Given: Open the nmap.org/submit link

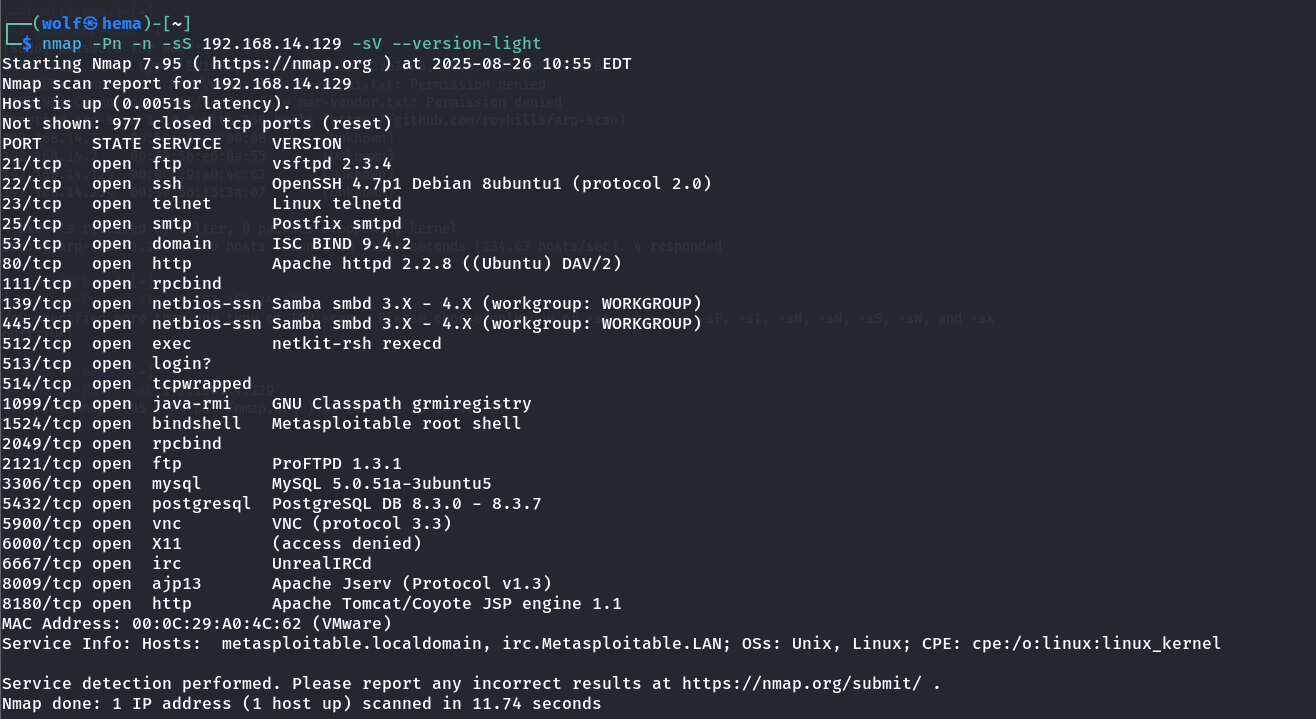Looking at the screenshot, I should point(806,684).
